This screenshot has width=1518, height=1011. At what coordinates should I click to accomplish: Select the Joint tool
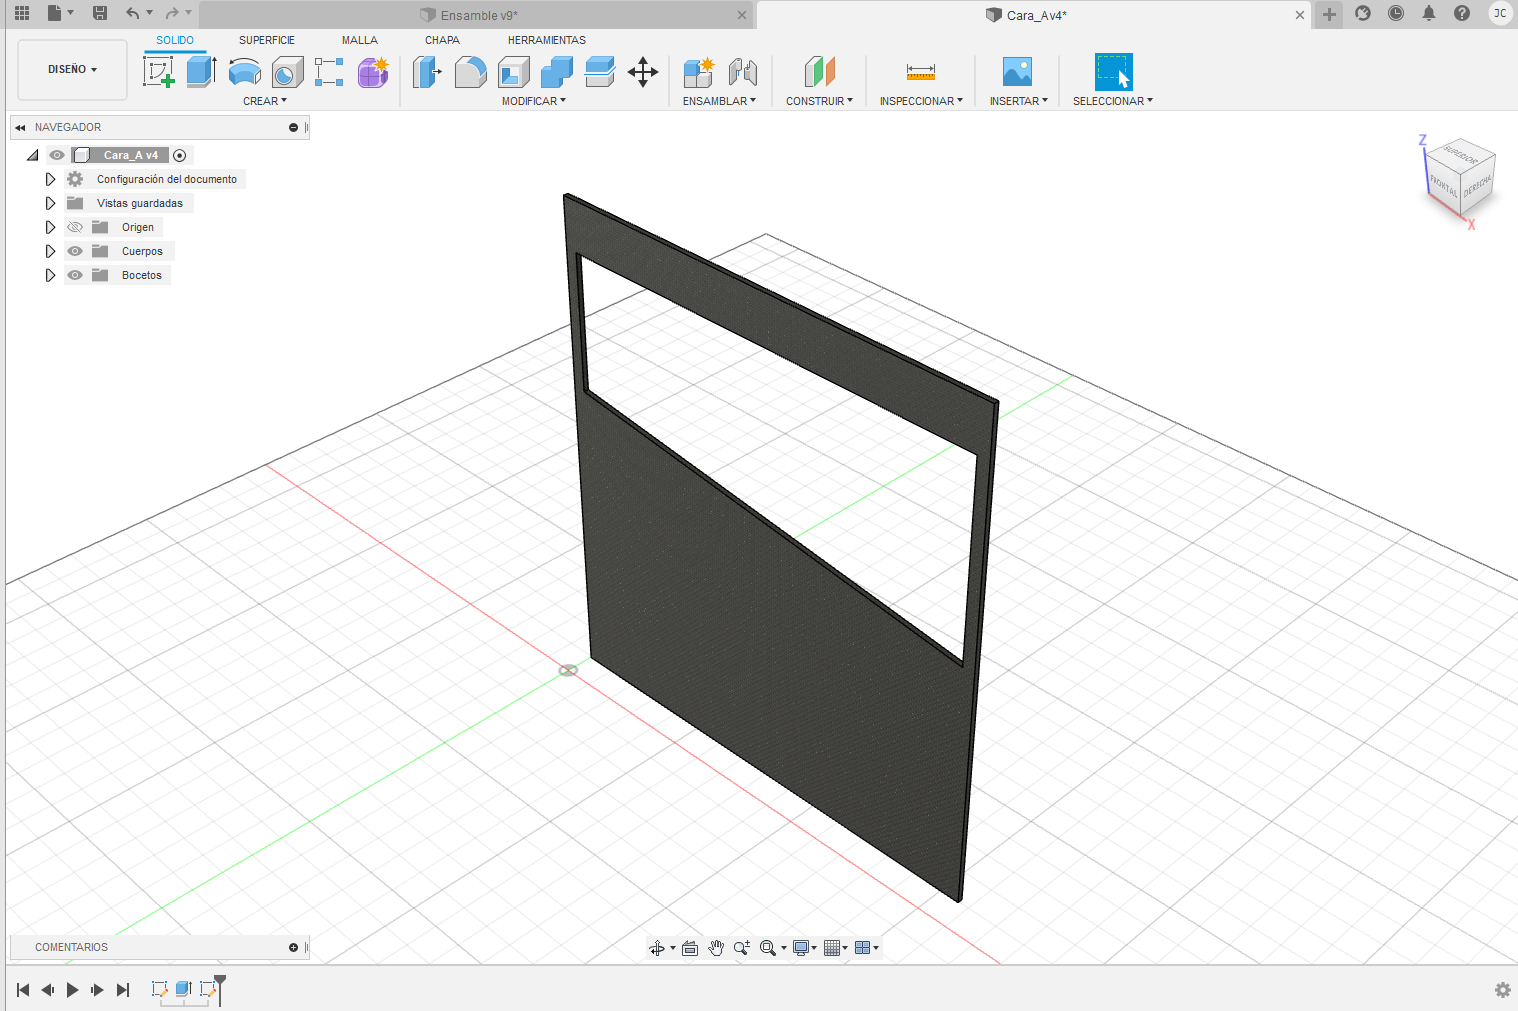coord(742,72)
